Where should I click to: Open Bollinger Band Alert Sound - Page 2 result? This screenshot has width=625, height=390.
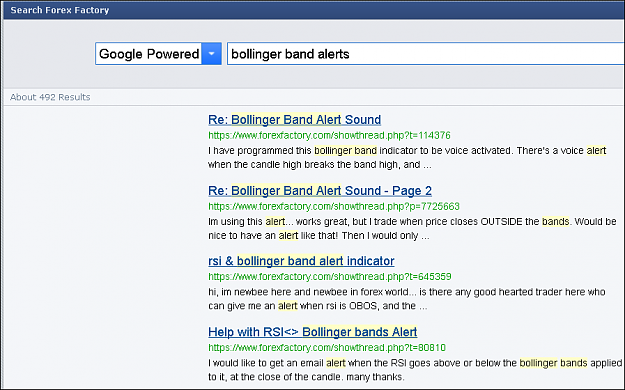click(320, 191)
